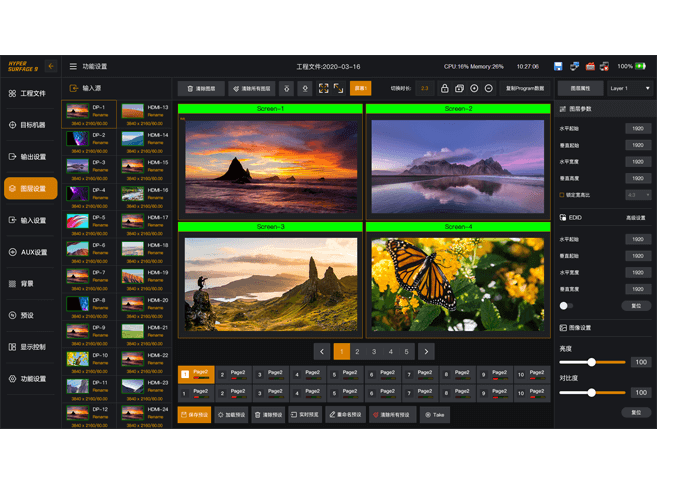Open the aspect ratio 4:3 dropdown
This screenshot has height=484, width=695.
click(x=638, y=195)
